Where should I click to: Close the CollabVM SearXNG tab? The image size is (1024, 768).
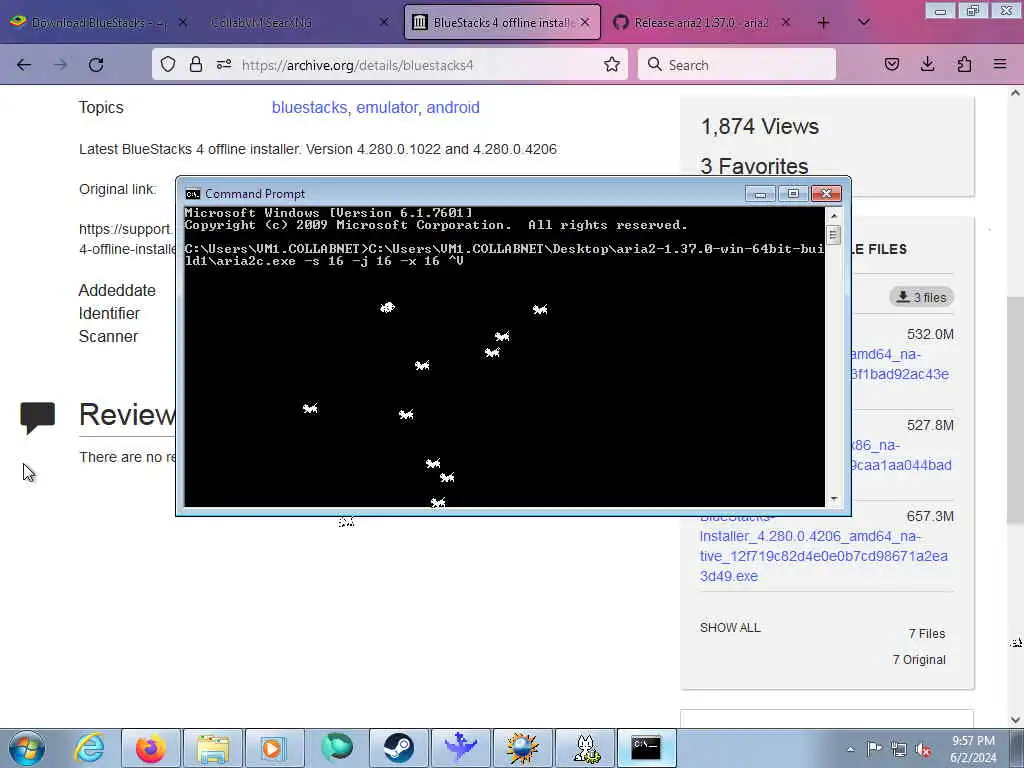pos(384,23)
